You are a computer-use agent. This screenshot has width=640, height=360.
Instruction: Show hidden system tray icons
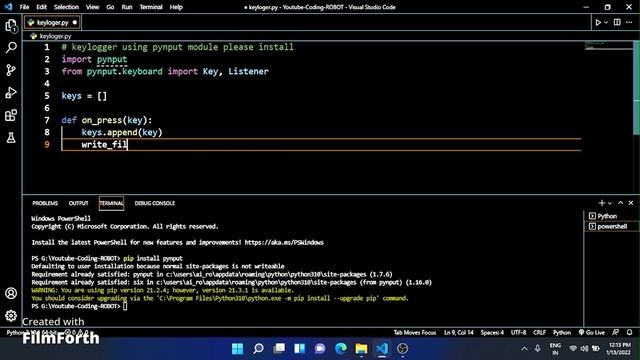[x=524, y=349]
